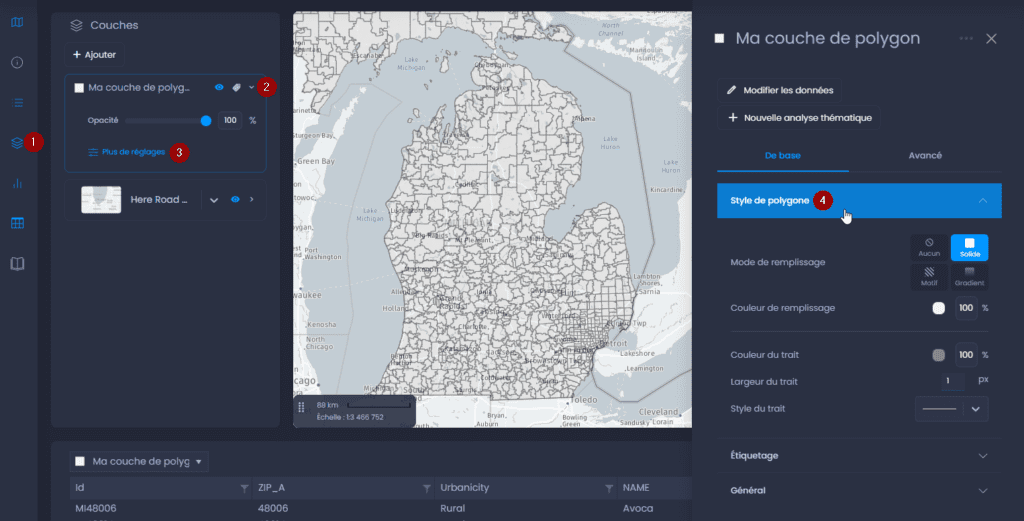This screenshot has width=1024, height=521.
Task: Click cell MI48006
Action: click(96, 509)
